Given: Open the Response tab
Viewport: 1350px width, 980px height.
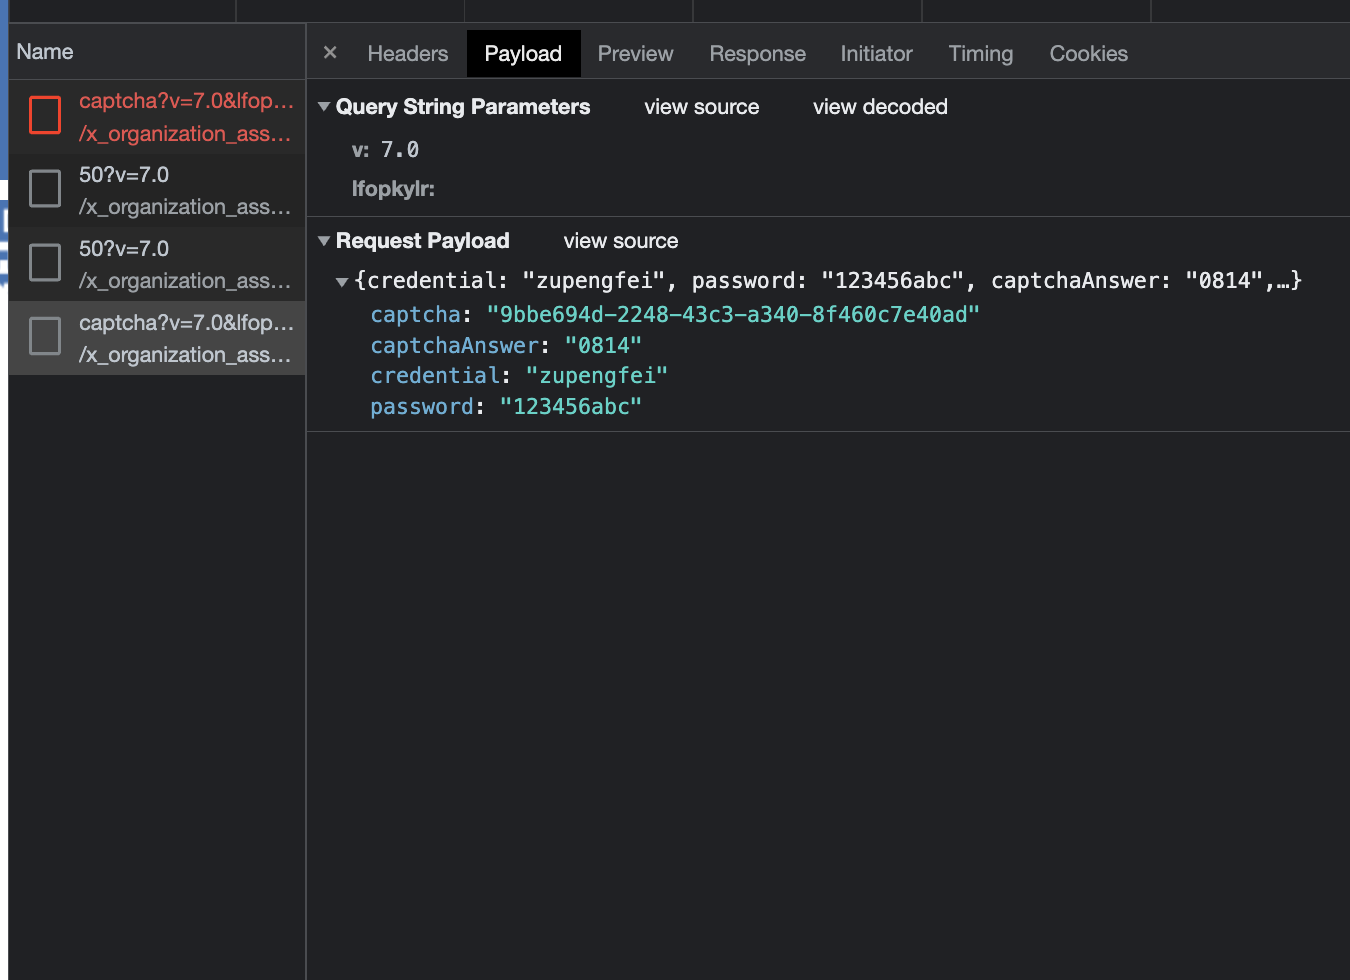Looking at the screenshot, I should coord(757,54).
